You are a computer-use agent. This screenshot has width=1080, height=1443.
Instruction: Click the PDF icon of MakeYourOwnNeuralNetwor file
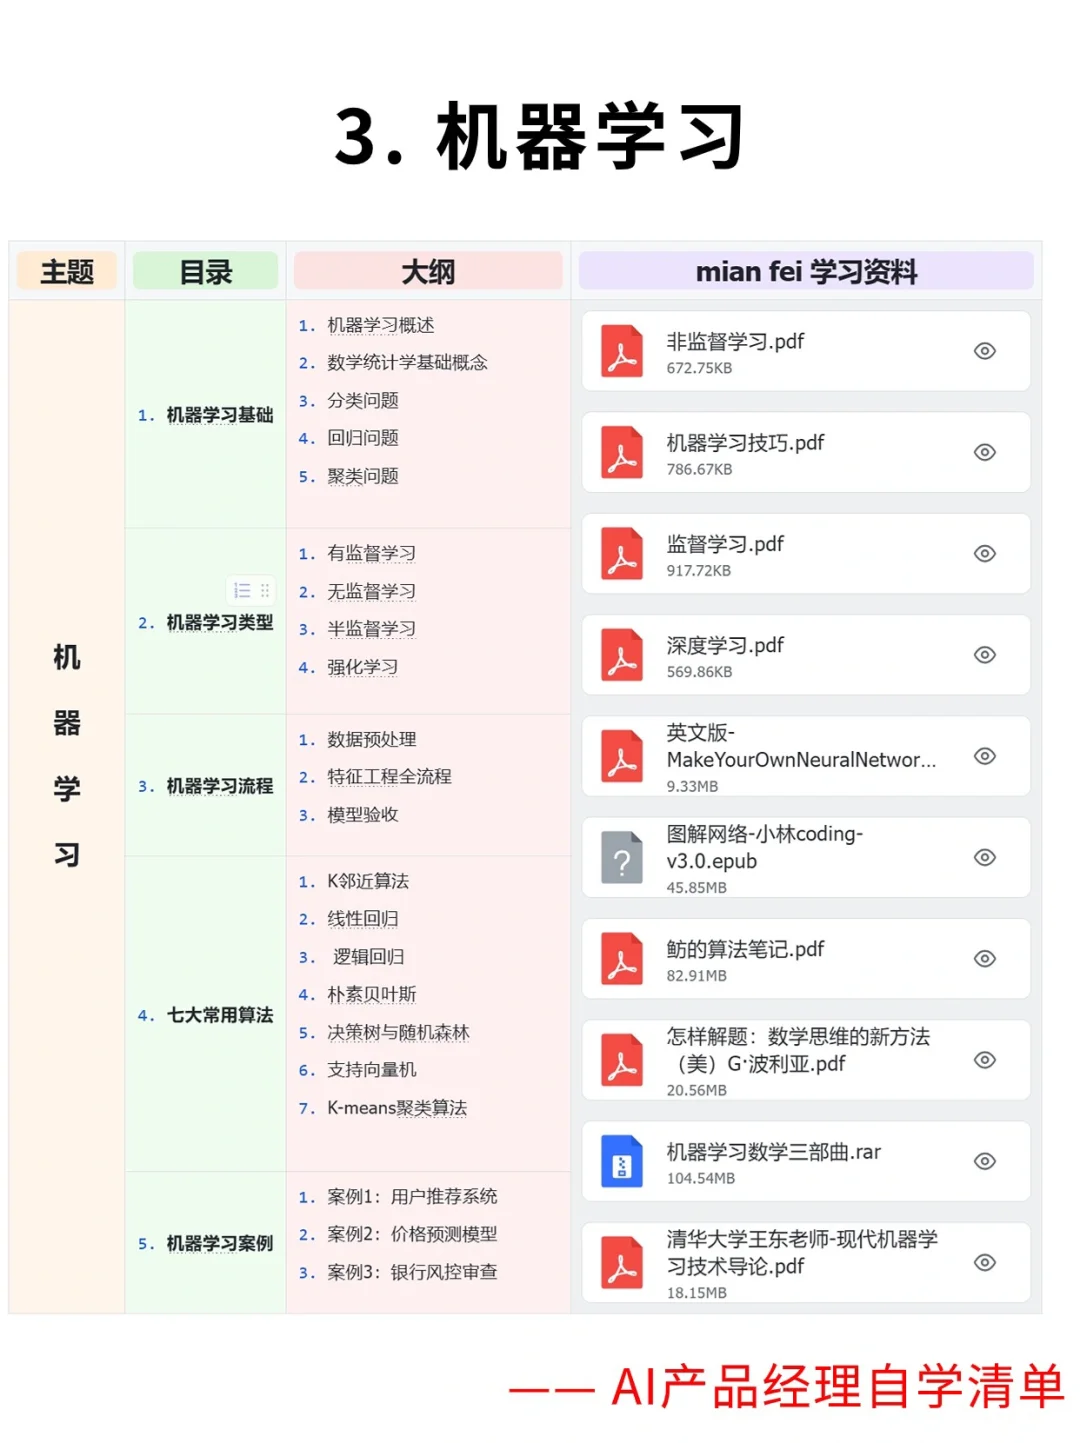tap(622, 756)
